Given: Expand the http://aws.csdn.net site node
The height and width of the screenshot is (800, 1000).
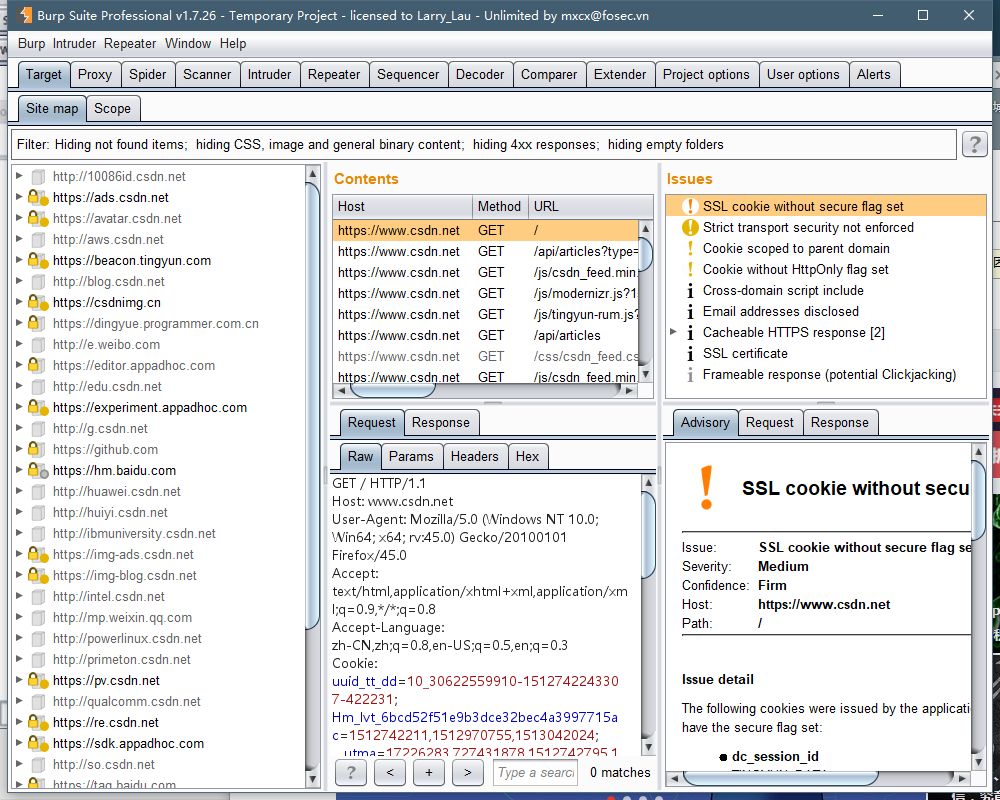Looking at the screenshot, I should point(18,239).
